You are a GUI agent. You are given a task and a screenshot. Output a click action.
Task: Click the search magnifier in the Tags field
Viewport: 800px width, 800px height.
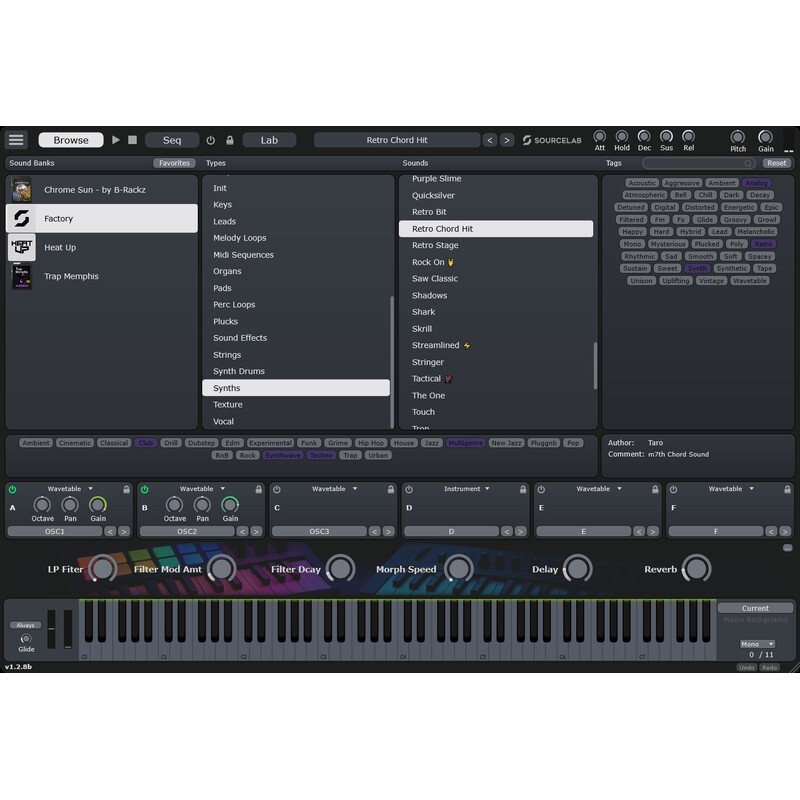tap(747, 163)
